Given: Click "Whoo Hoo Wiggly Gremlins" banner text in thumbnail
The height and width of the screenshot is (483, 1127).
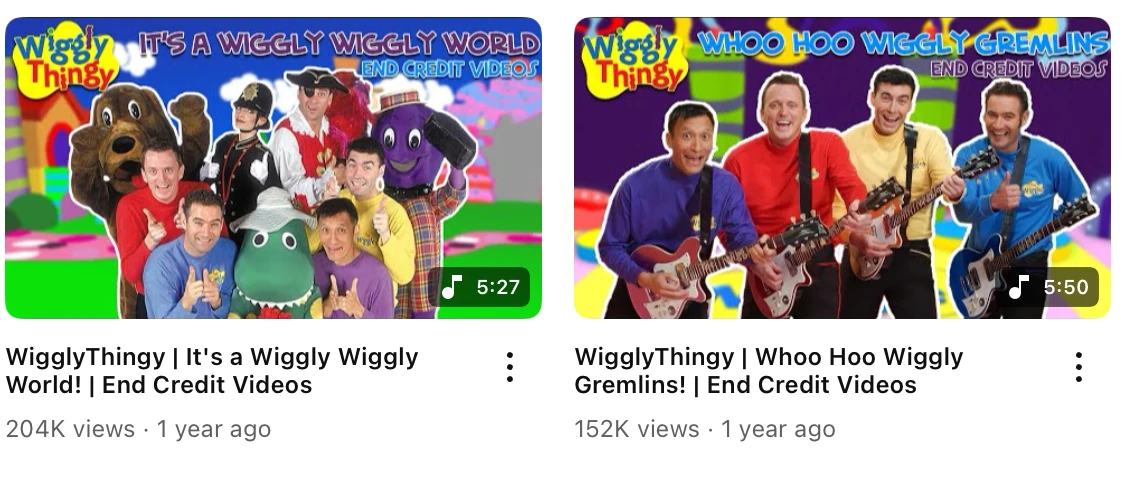Looking at the screenshot, I should 903,45.
